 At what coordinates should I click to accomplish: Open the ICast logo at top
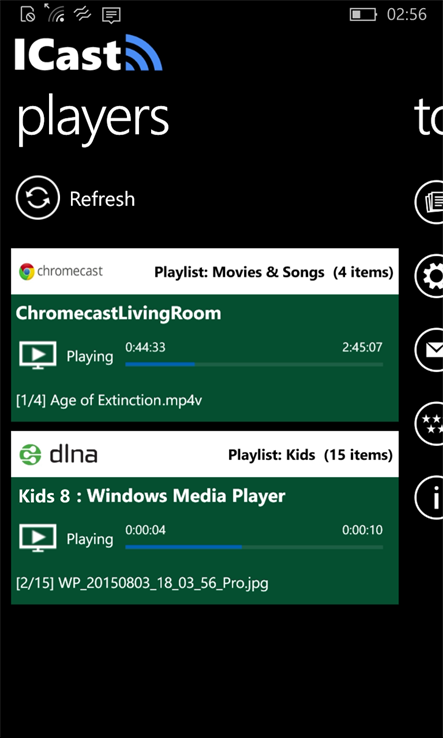pos(88,53)
